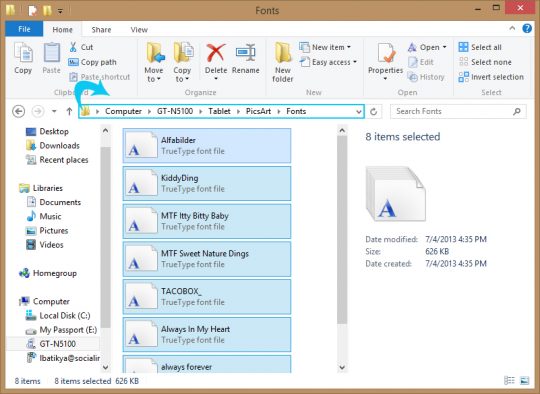
Task: Open the Properties dropdown arrow
Action: [x=385, y=79]
